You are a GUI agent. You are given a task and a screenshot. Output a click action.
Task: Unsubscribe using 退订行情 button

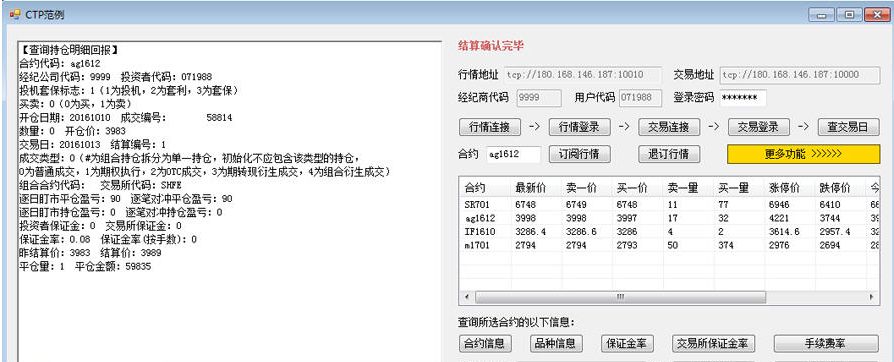[669, 154]
